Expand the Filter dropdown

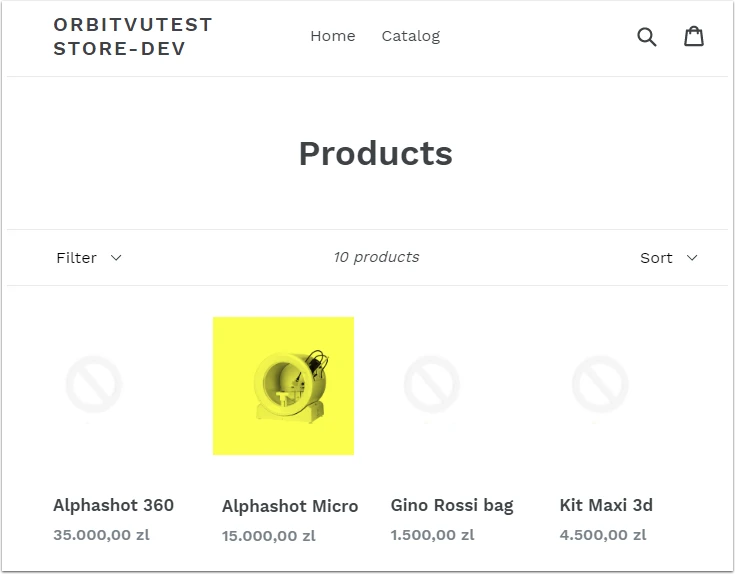89,258
